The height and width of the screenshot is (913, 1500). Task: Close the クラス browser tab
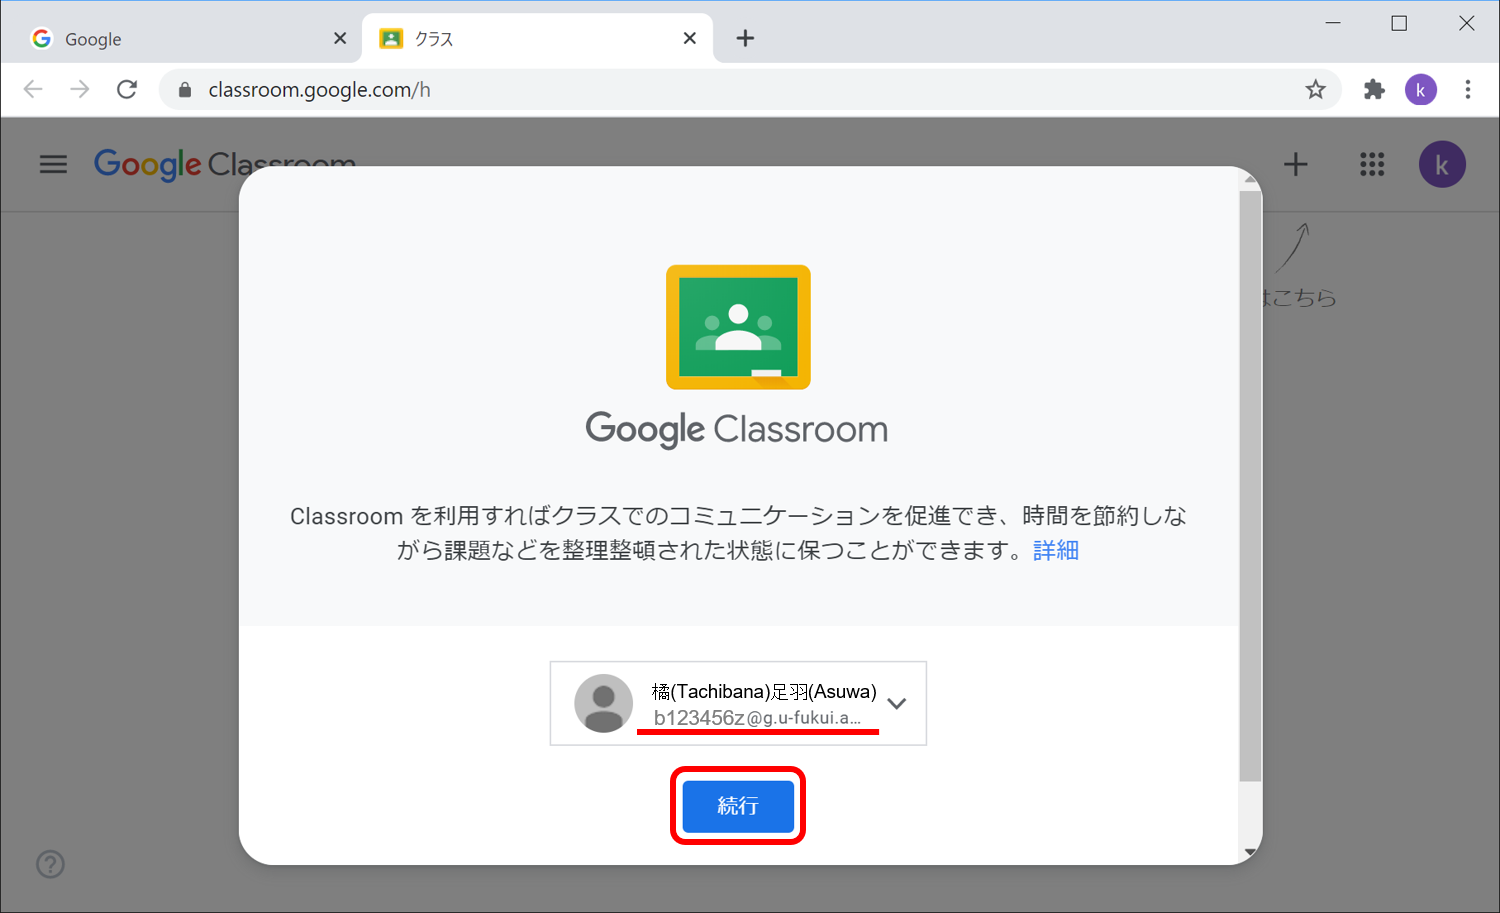pos(690,38)
